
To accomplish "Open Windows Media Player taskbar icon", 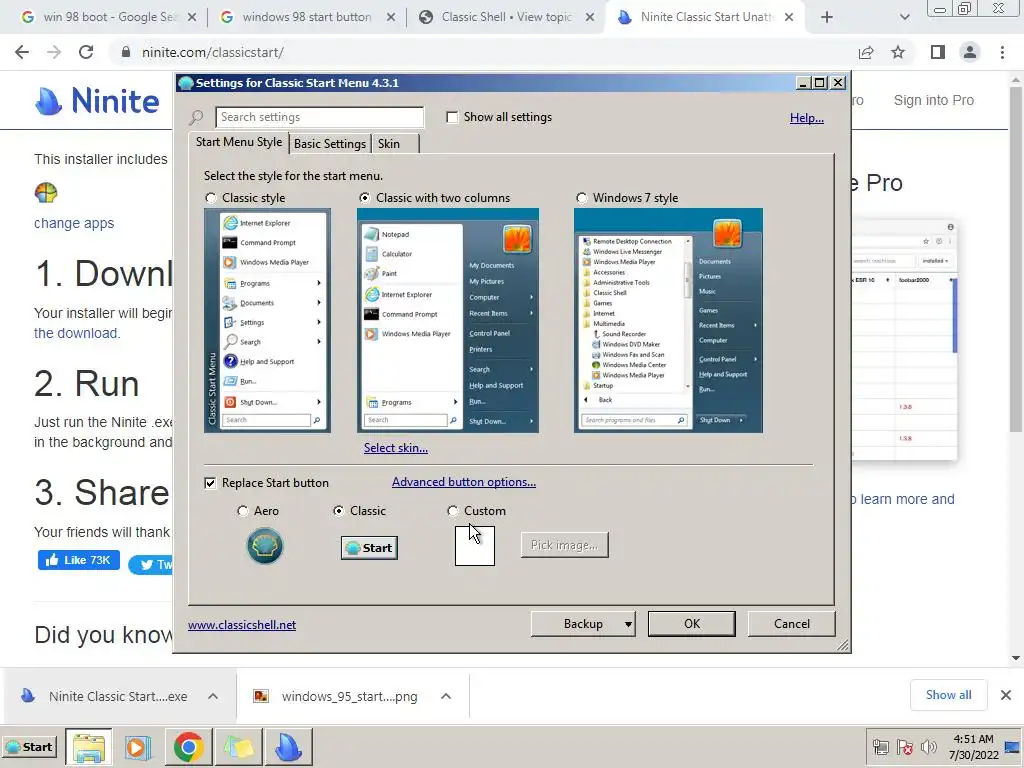I will (138, 747).
